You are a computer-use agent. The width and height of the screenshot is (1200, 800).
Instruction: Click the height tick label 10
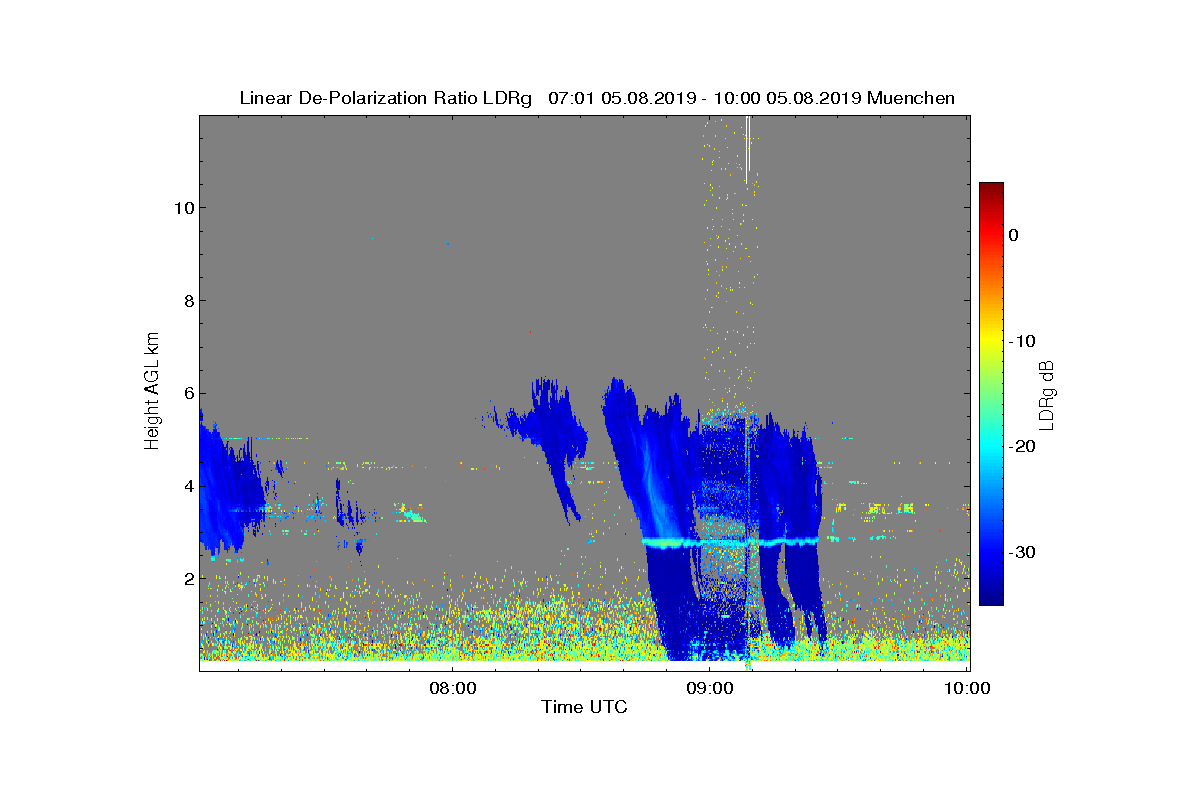(182, 208)
